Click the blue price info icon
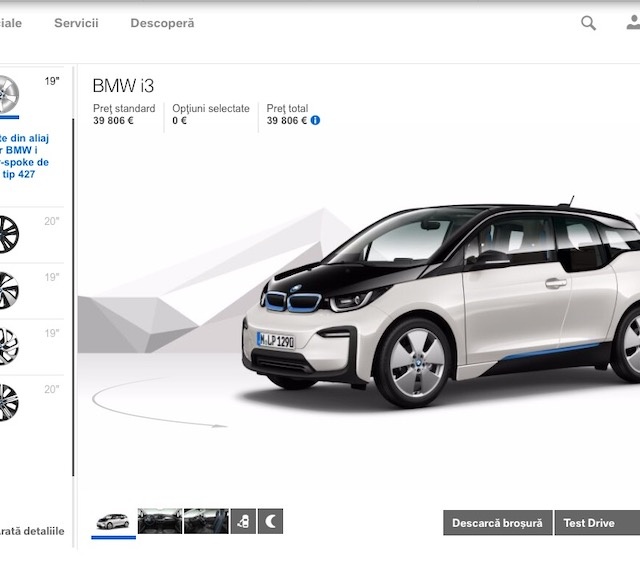This screenshot has width=640, height=574. click(x=315, y=121)
